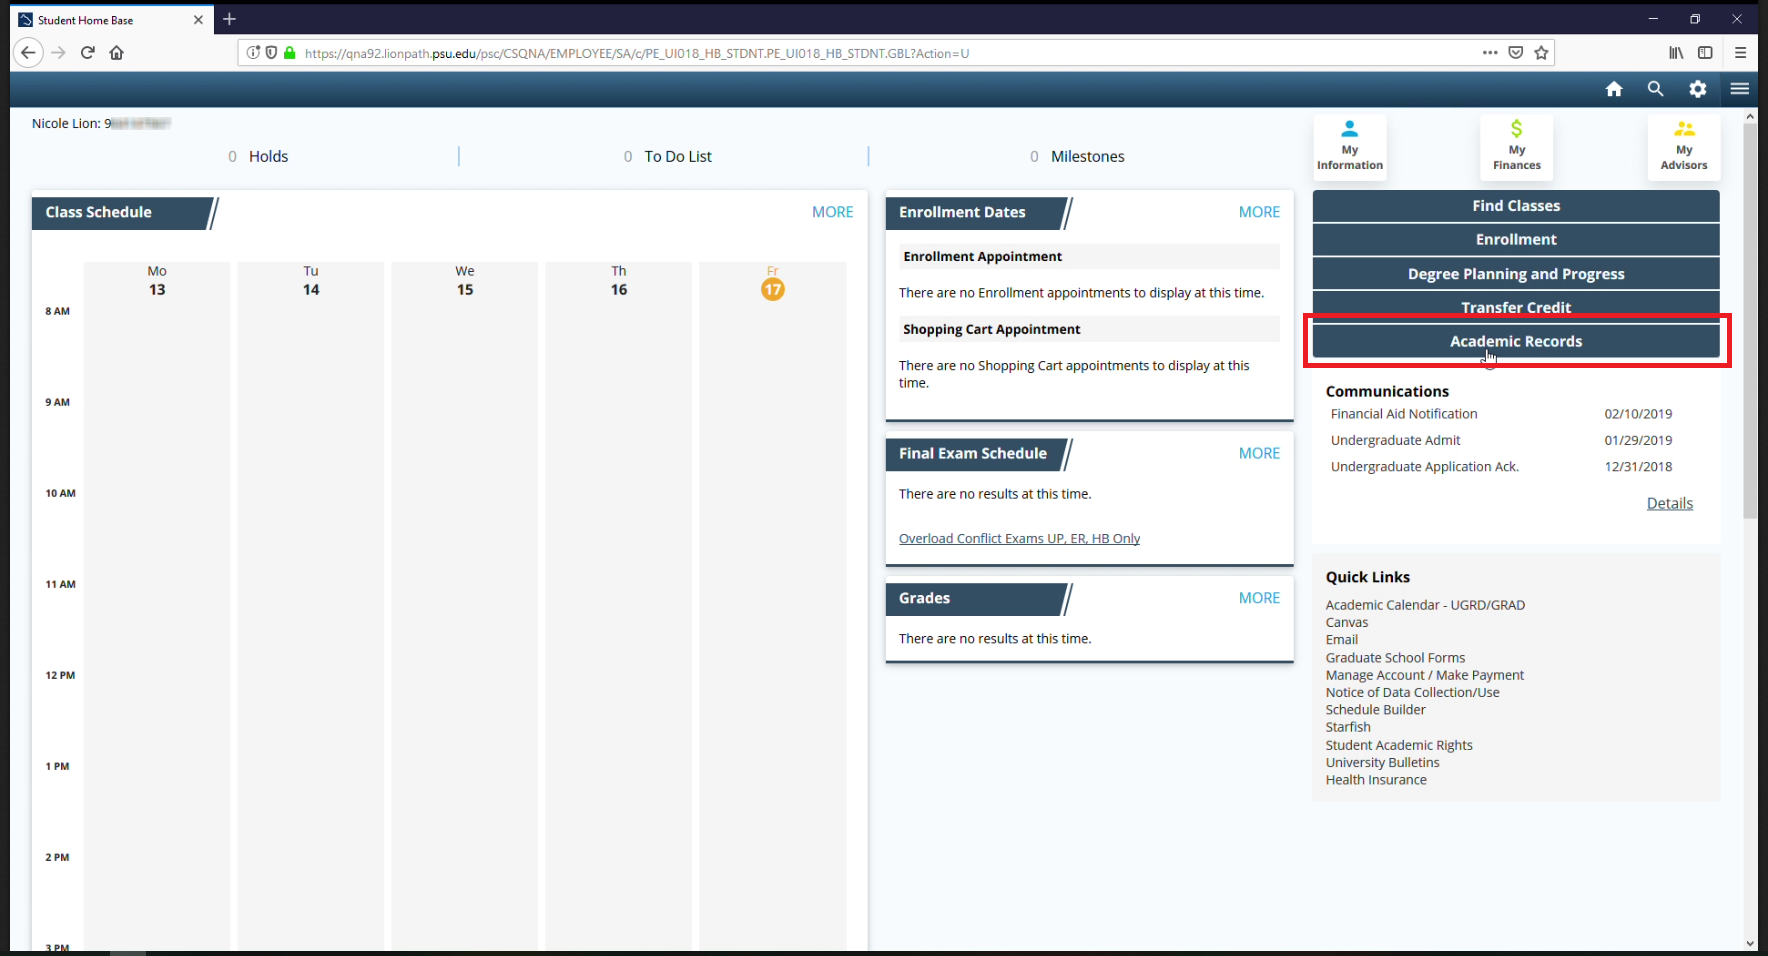Click the Enrollment button
This screenshot has height=956, width=1768.
[x=1516, y=240]
